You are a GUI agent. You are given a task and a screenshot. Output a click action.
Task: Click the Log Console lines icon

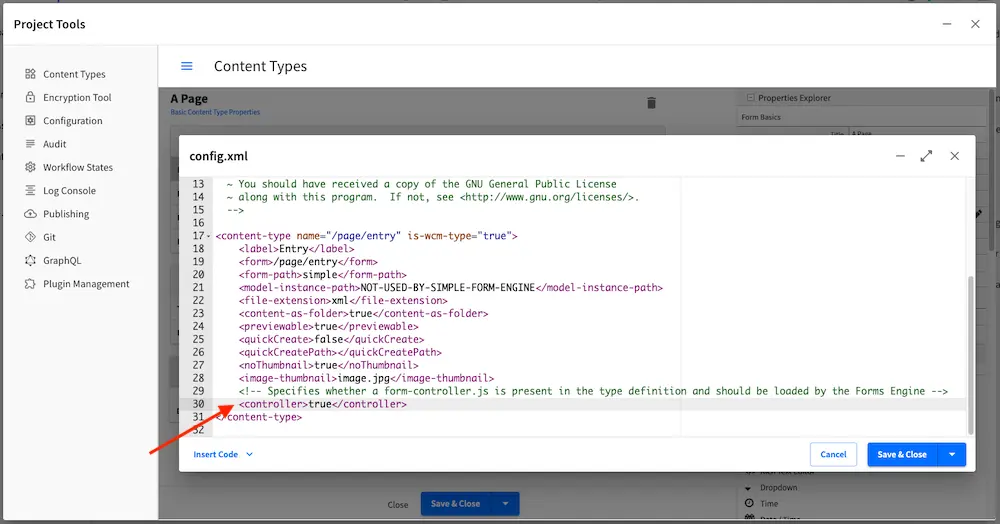(x=30, y=190)
